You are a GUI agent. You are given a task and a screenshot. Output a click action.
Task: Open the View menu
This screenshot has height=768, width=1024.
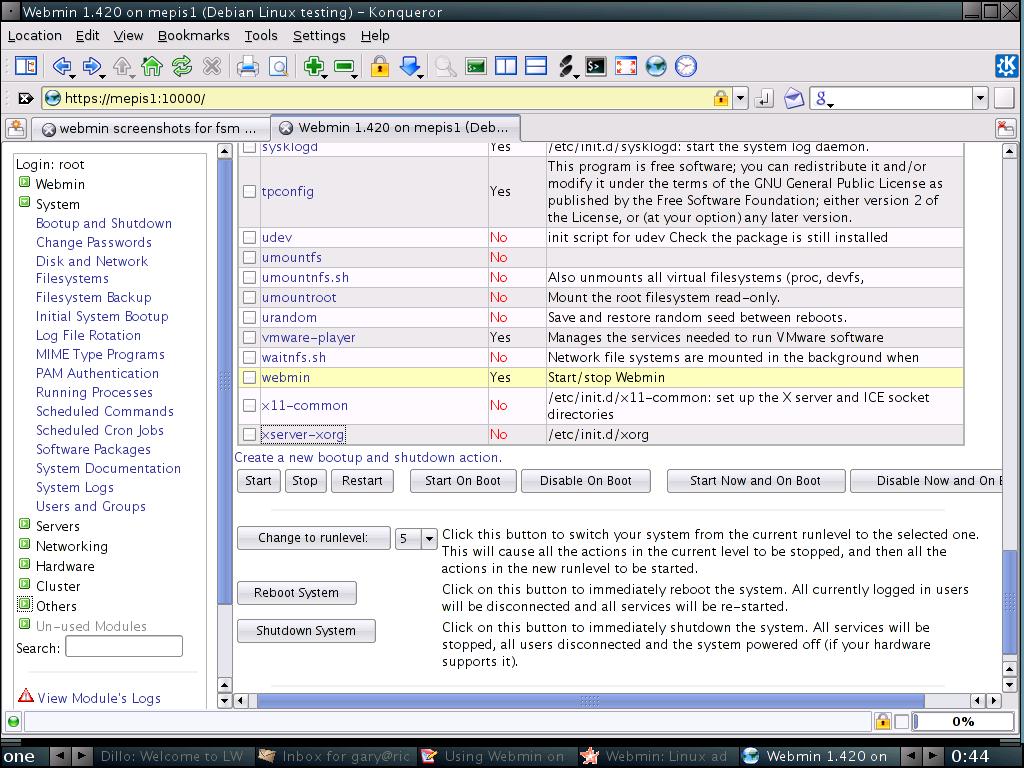point(128,36)
